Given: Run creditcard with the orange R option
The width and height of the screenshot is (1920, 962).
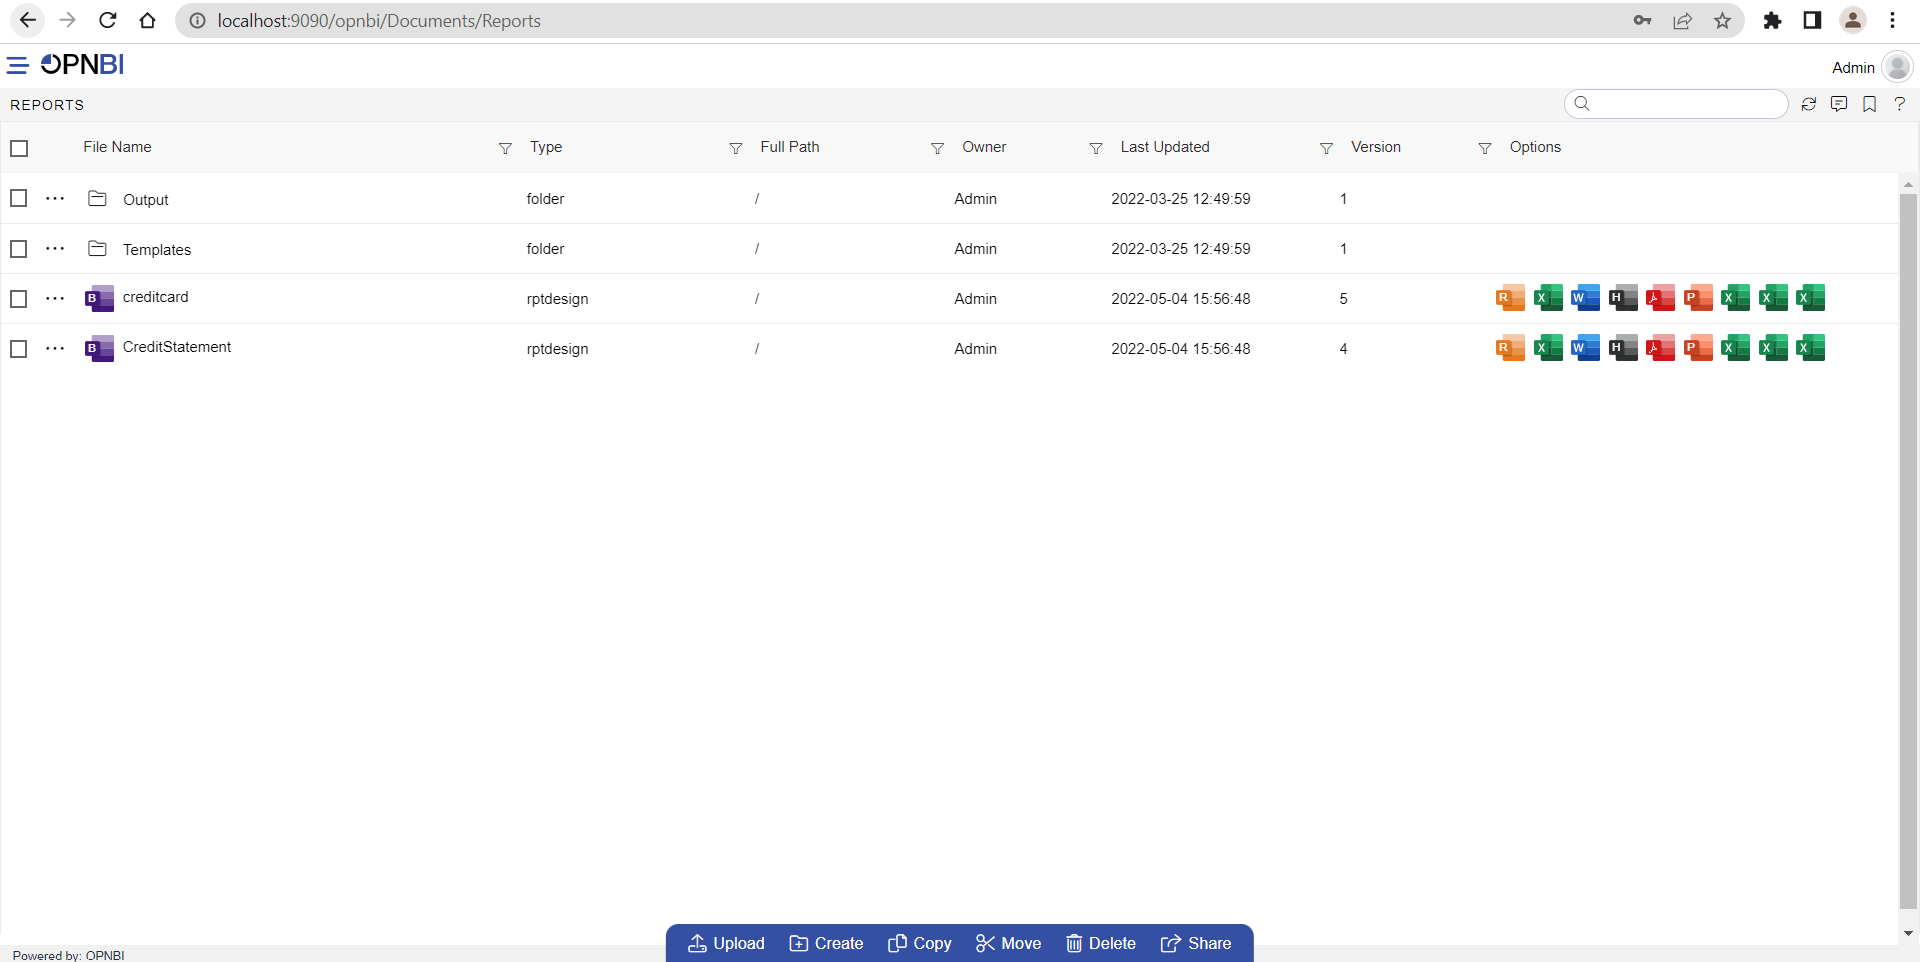Looking at the screenshot, I should point(1510,298).
